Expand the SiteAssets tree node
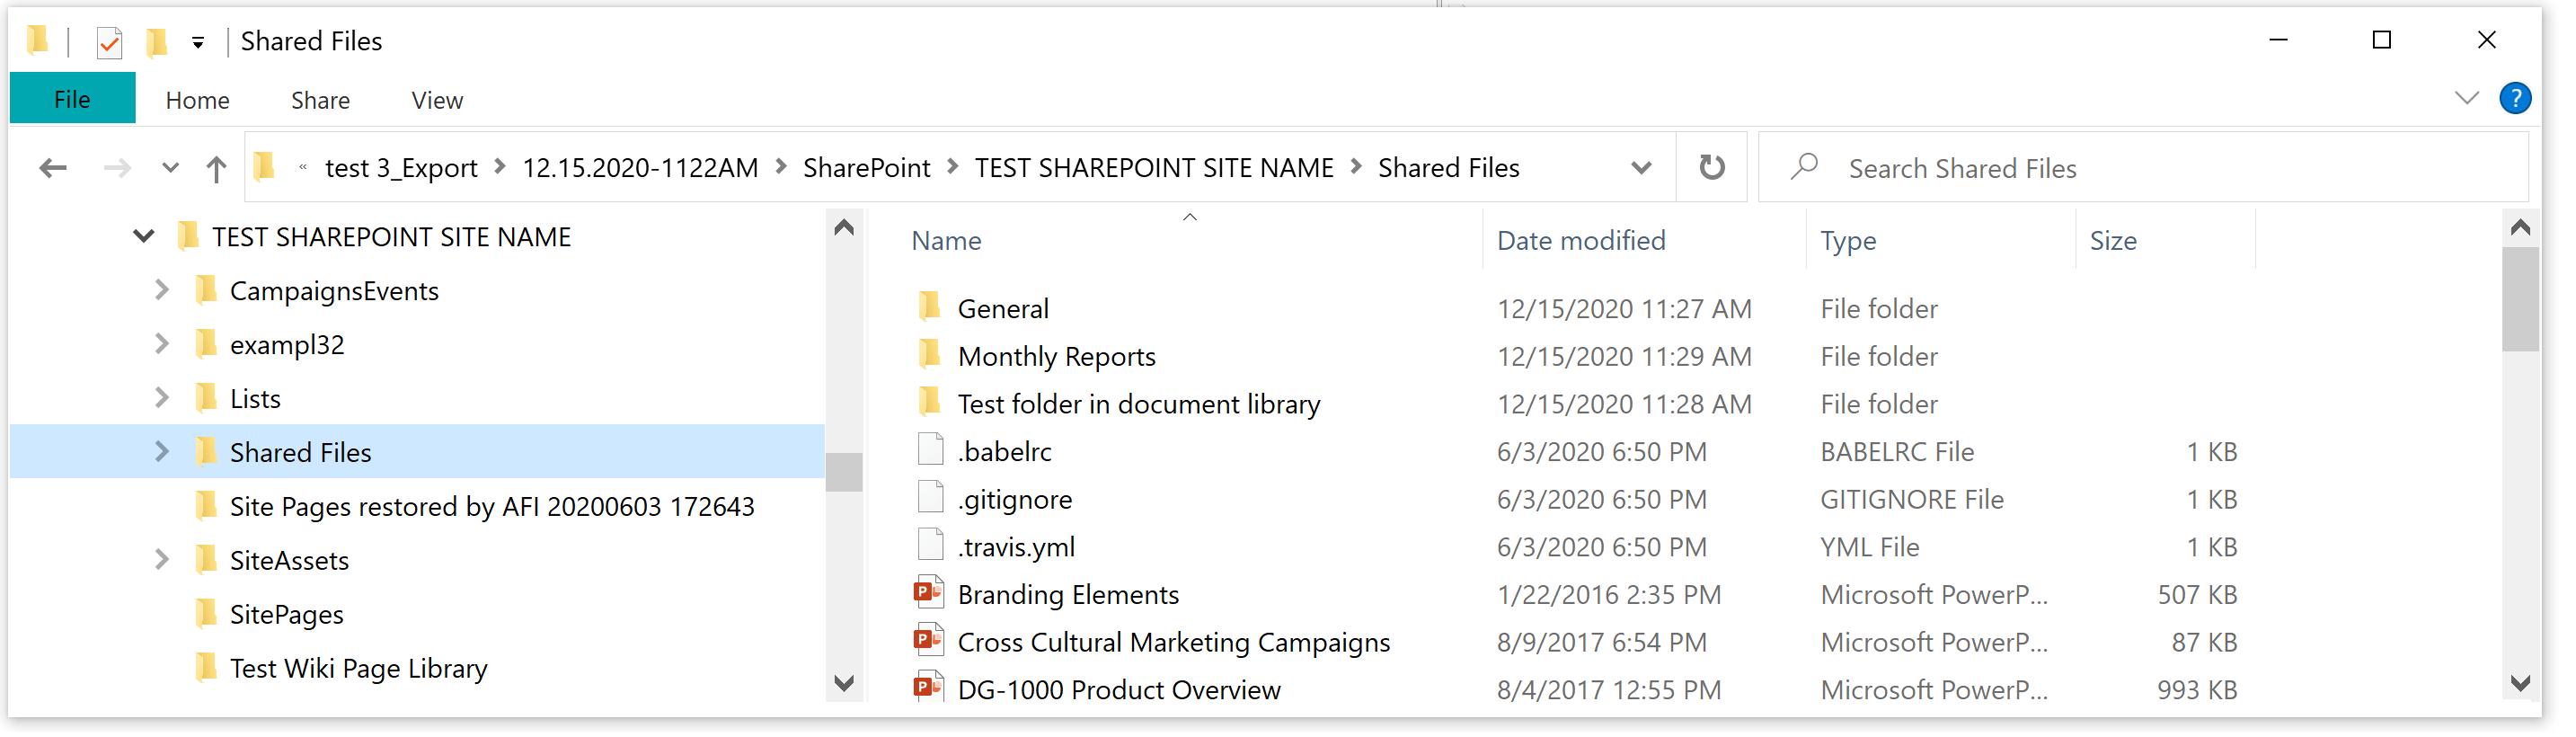Image resolution: width=2576 pixels, height=737 pixels. click(162, 560)
